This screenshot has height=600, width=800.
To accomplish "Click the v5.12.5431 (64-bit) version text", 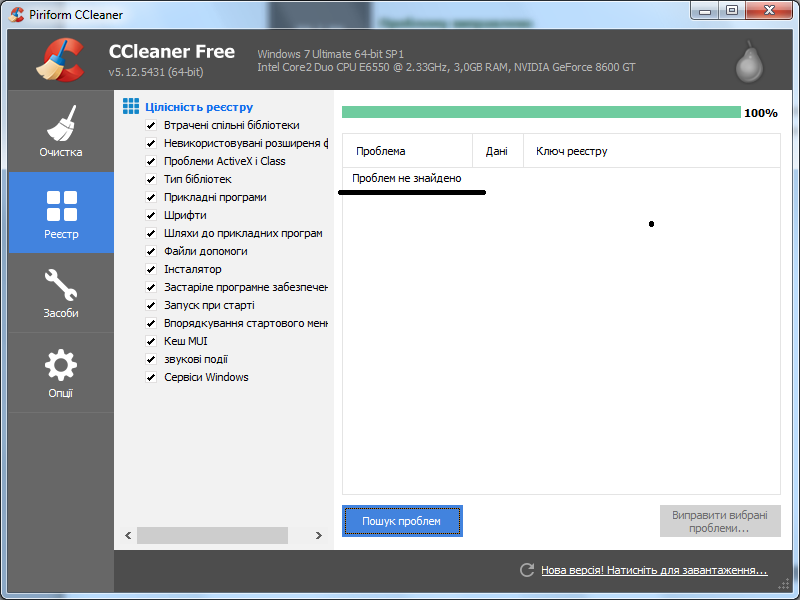I will pos(156,72).
